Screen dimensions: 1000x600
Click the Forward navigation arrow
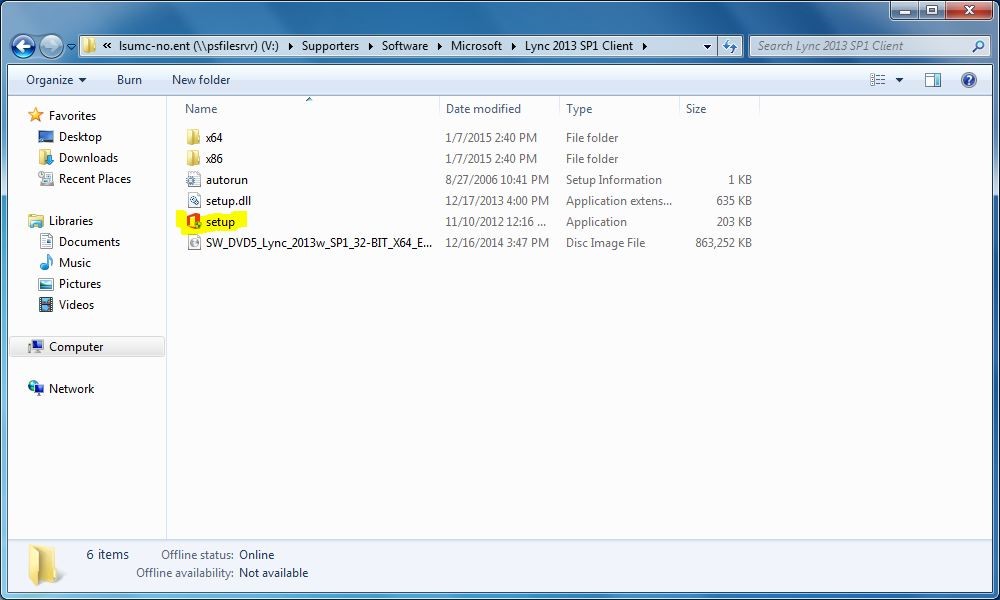point(51,46)
